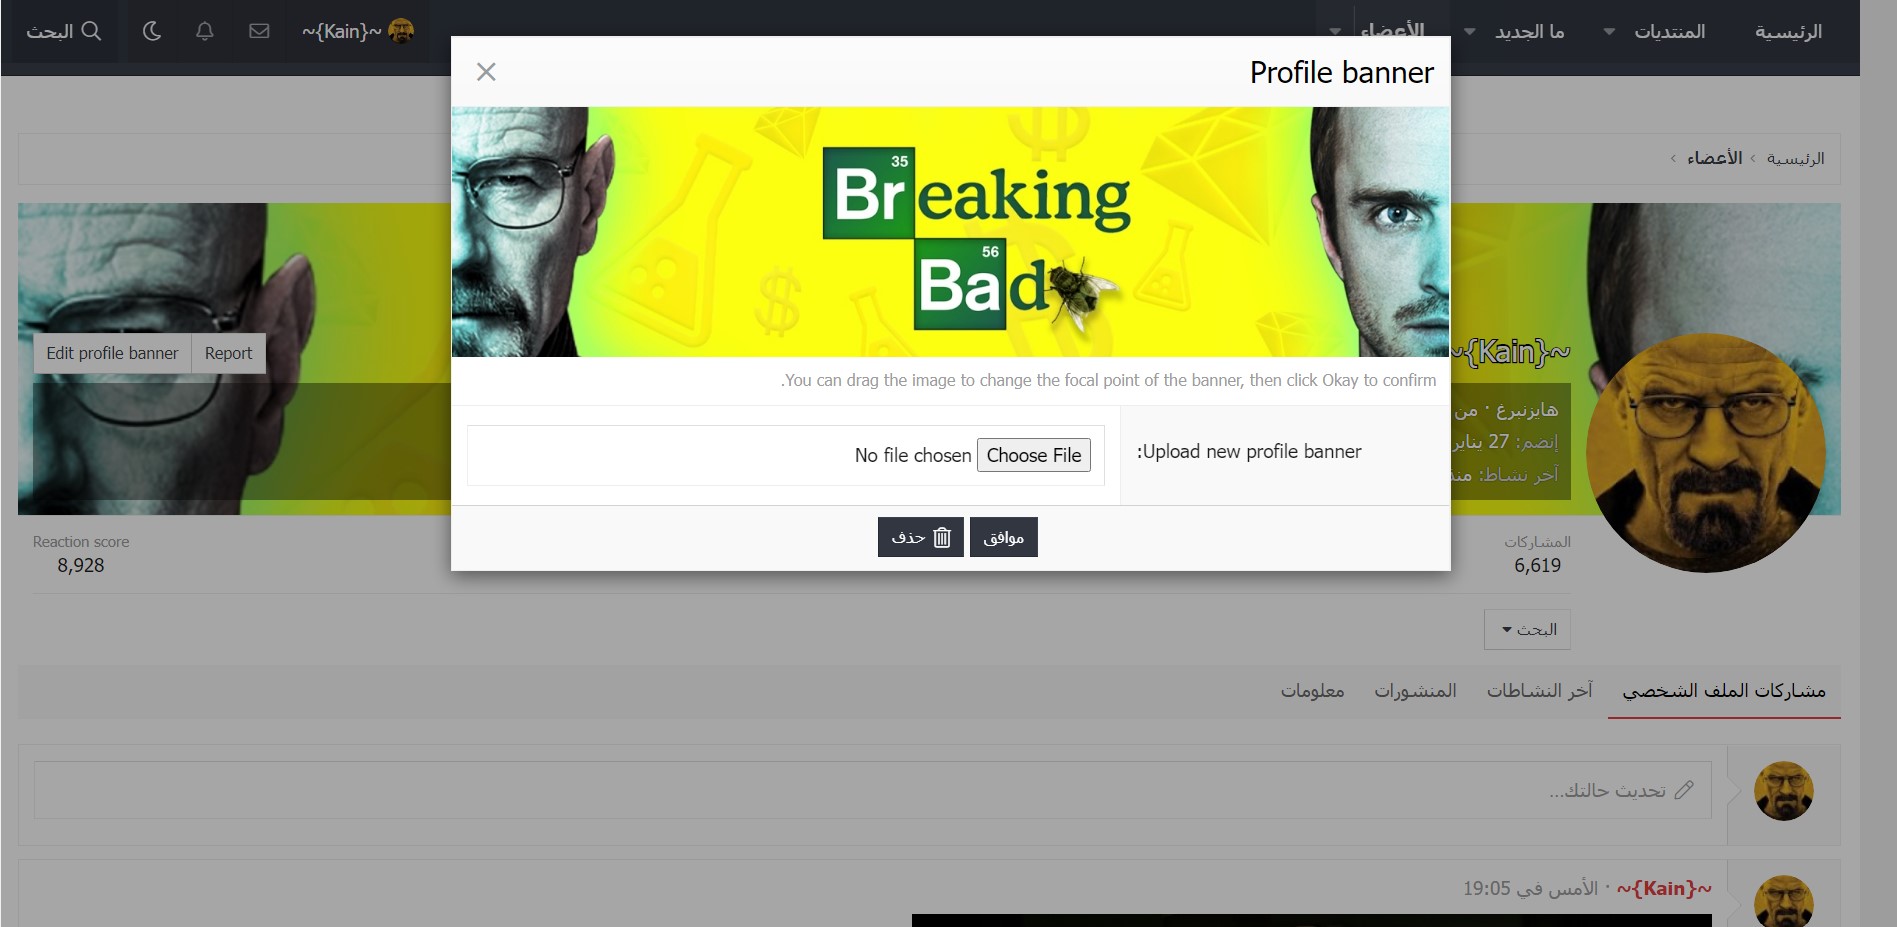Viewport: 1897px width, 927px height.
Task: Focus the status update field تحديث حالتك
Action: point(872,790)
